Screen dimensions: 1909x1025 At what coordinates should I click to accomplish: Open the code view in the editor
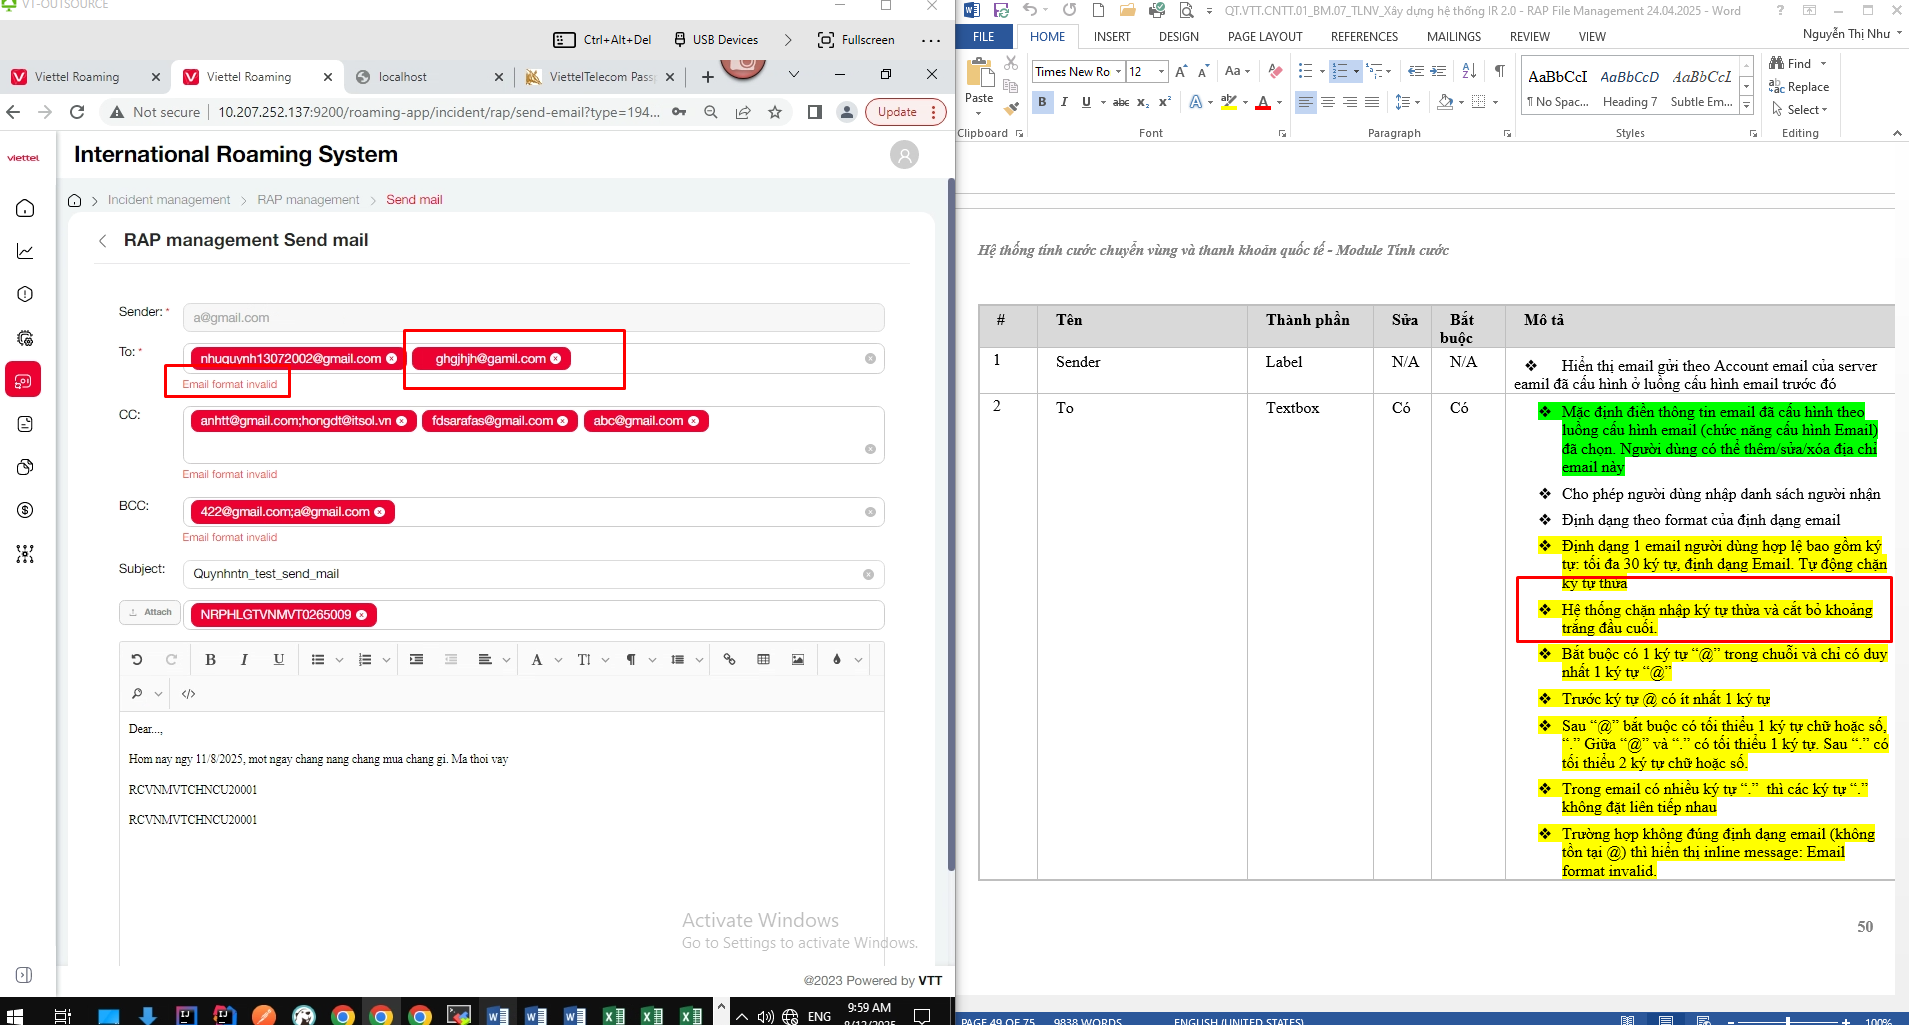[188, 694]
